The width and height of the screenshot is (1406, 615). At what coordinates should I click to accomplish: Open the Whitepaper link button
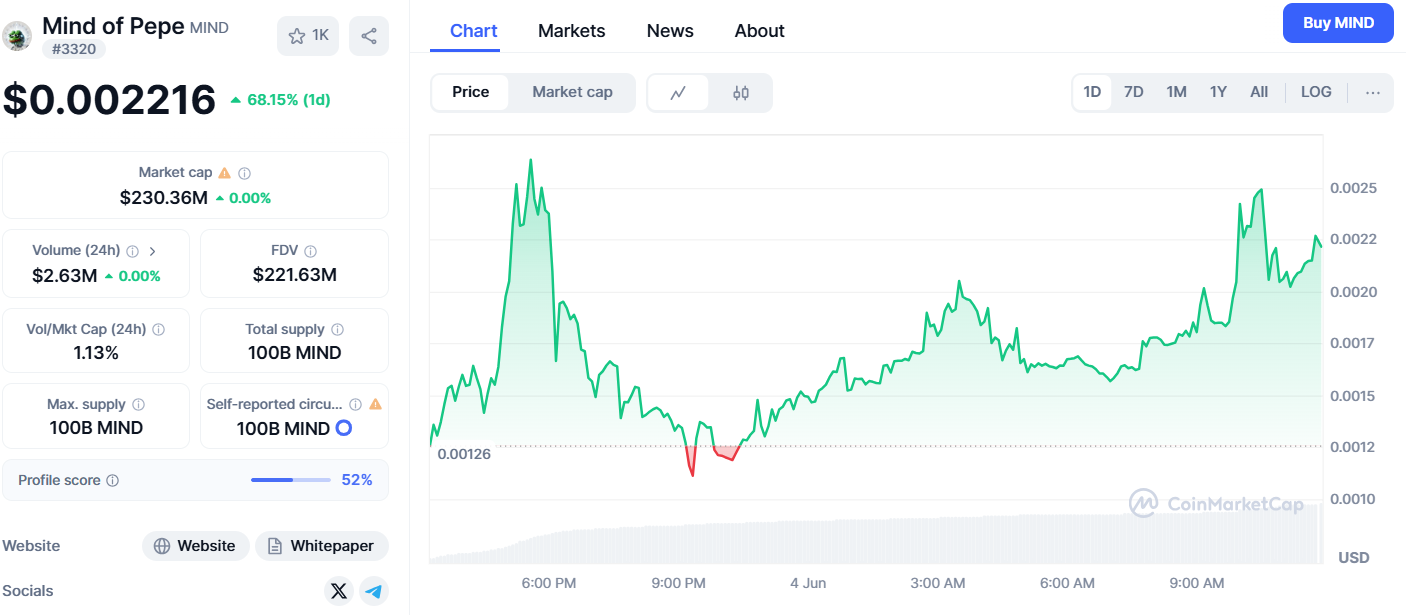pos(322,546)
